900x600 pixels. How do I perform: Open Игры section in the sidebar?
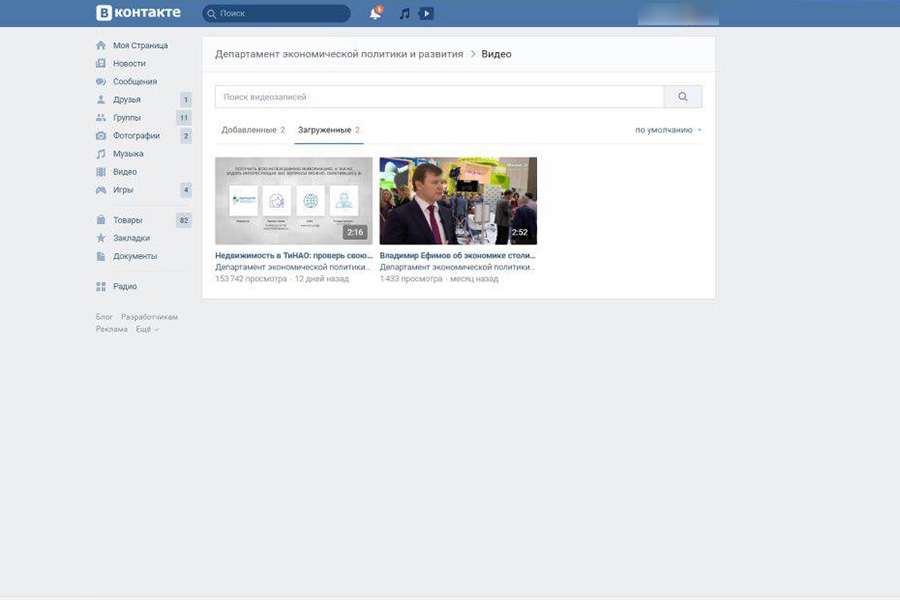click(x=123, y=190)
